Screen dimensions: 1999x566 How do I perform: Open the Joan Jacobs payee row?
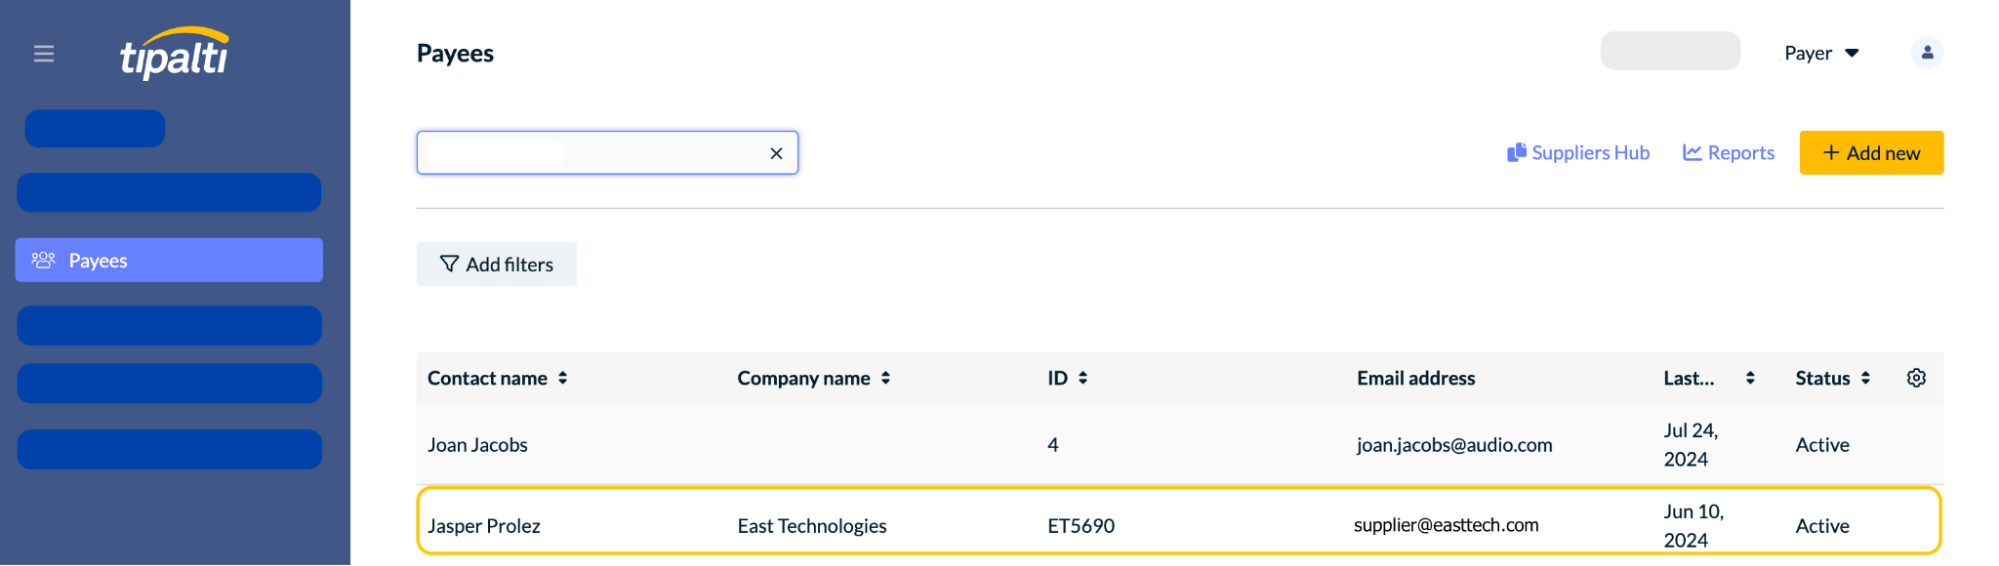click(1180, 445)
